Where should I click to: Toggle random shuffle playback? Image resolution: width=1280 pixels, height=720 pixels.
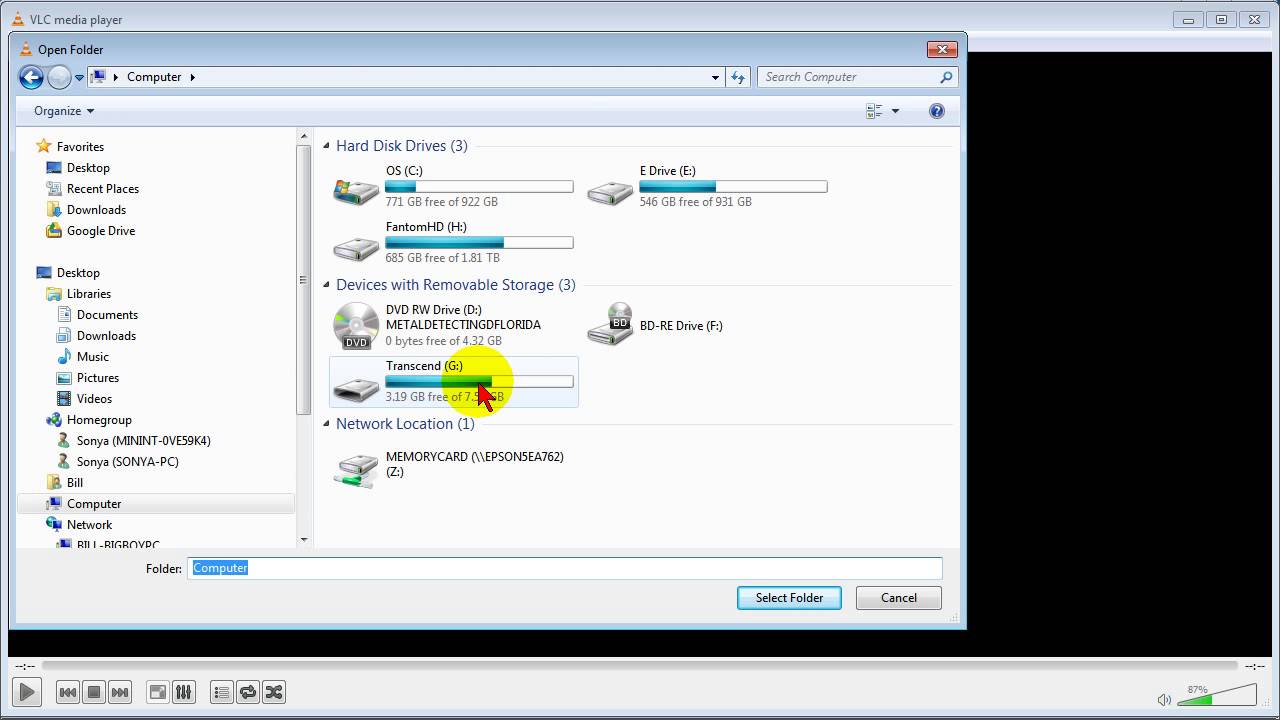273,691
